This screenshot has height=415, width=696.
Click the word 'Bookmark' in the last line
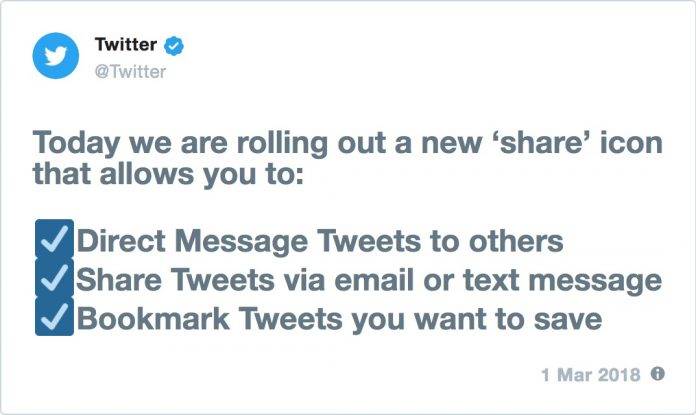point(153,319)
